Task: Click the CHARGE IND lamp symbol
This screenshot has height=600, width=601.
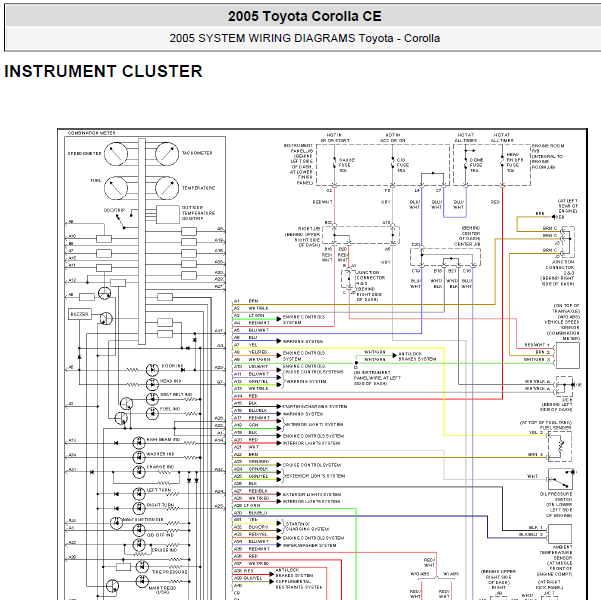Action: 139,472
